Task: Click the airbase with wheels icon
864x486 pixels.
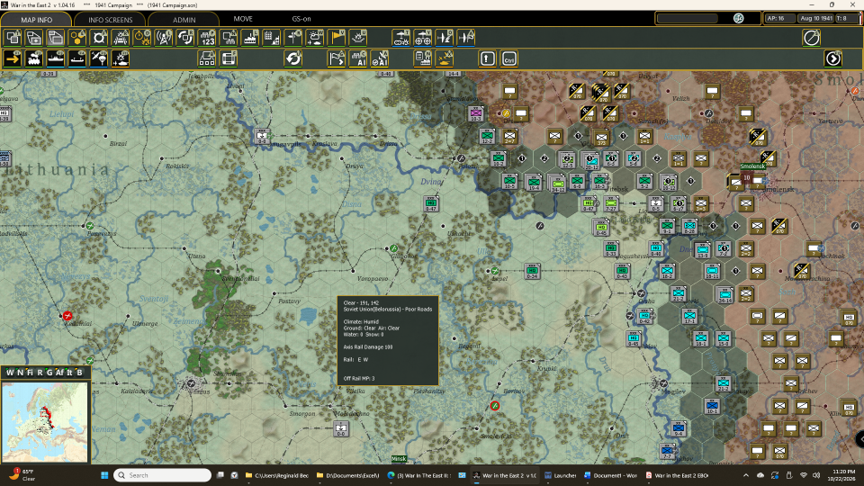Action: pyautogui.click(x=423, y=38)
